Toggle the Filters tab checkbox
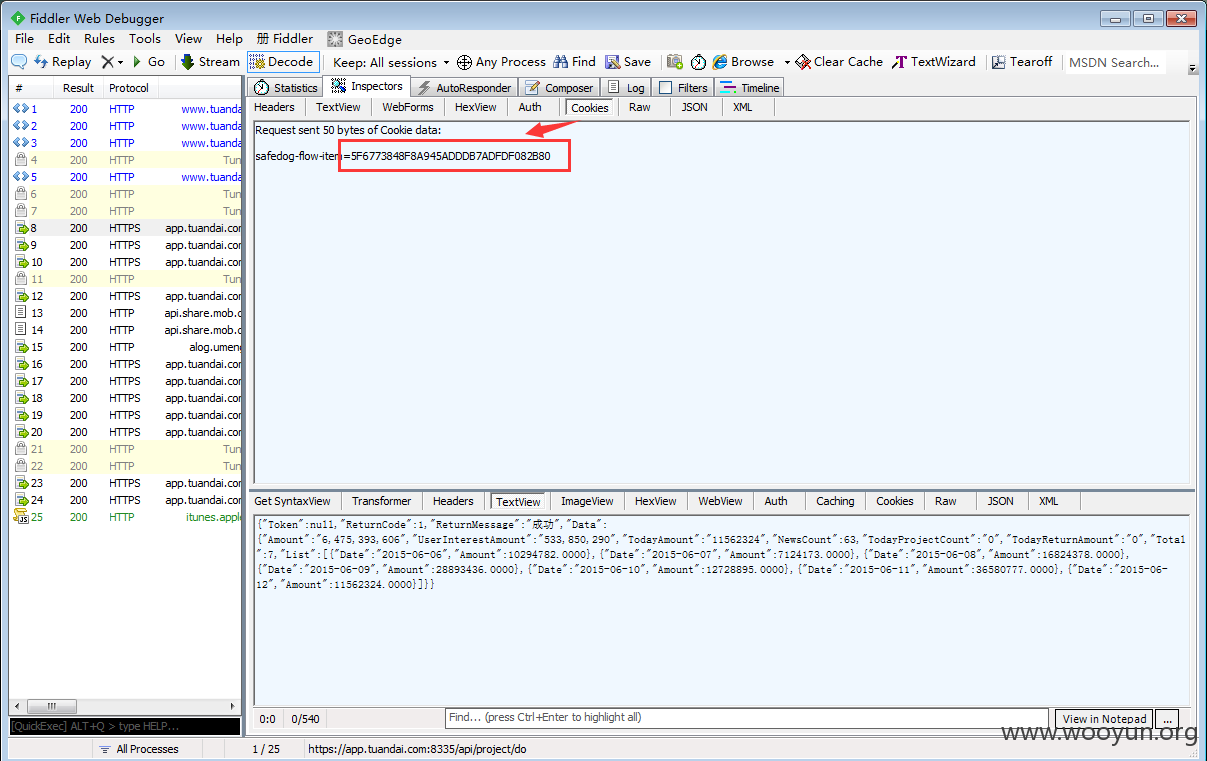 [x=665, y=88]
